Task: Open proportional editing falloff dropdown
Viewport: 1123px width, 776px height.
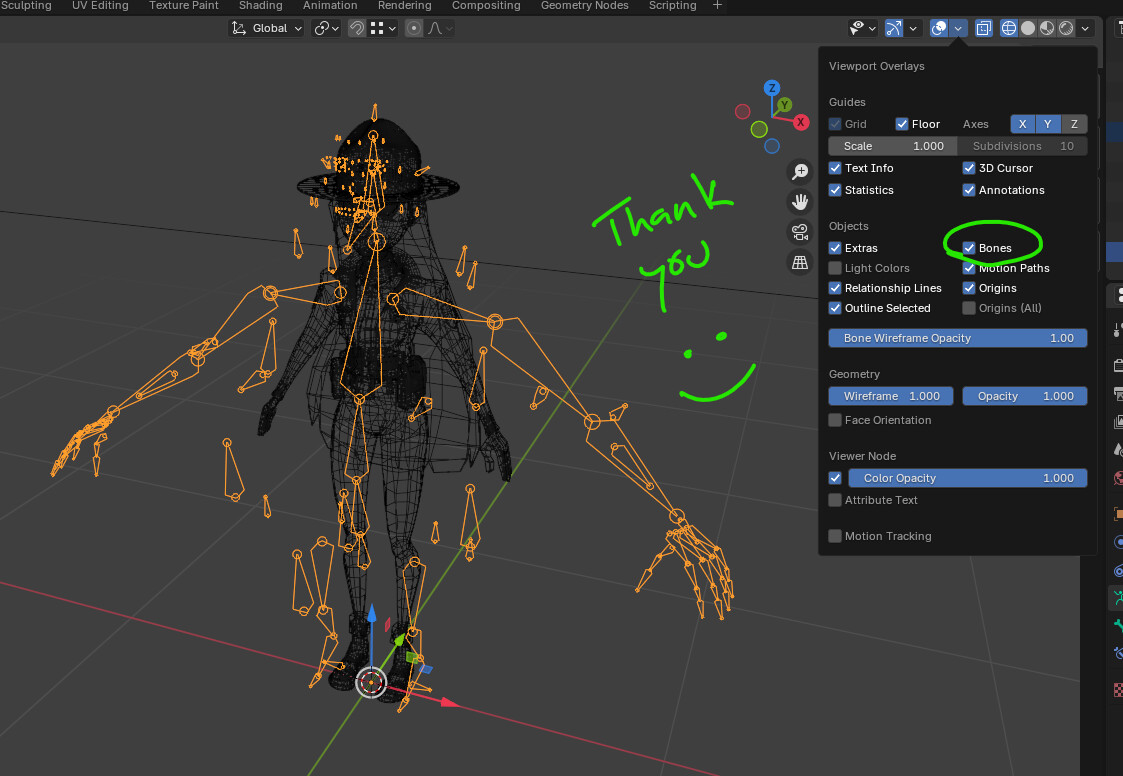Action: [440, 28]
